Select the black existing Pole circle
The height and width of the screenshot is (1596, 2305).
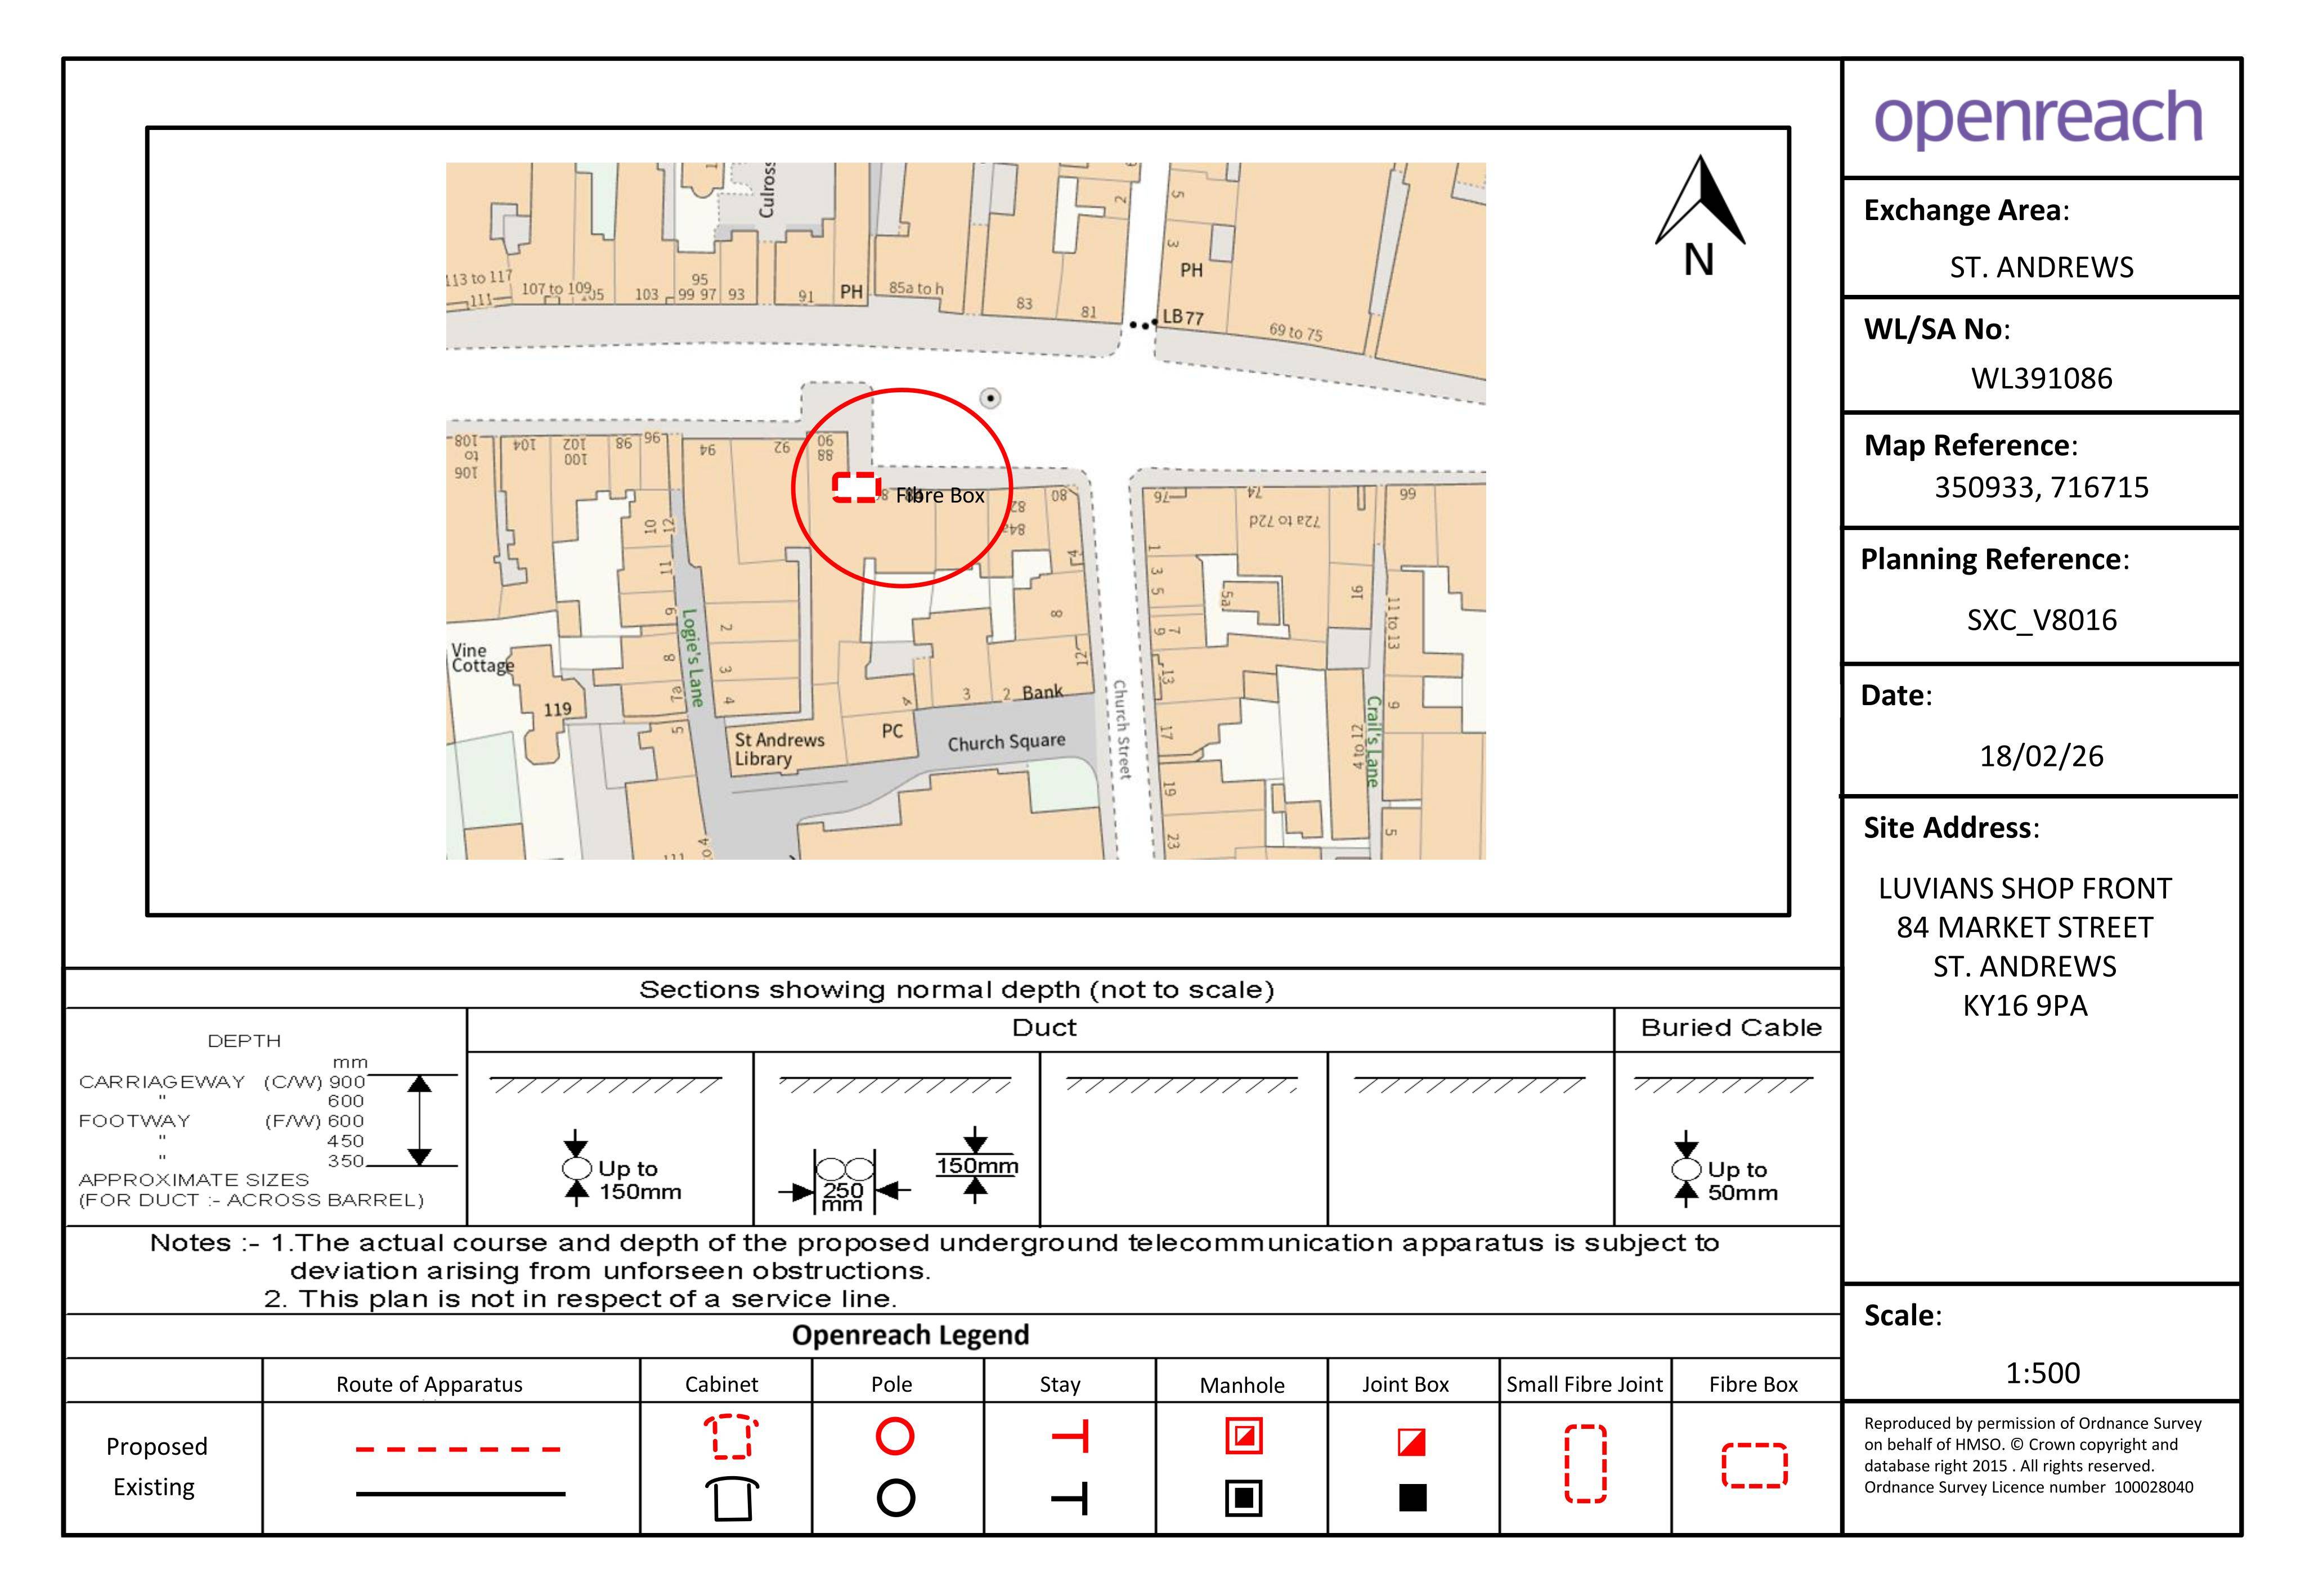pyautogui.click(x=895, y=1498)
